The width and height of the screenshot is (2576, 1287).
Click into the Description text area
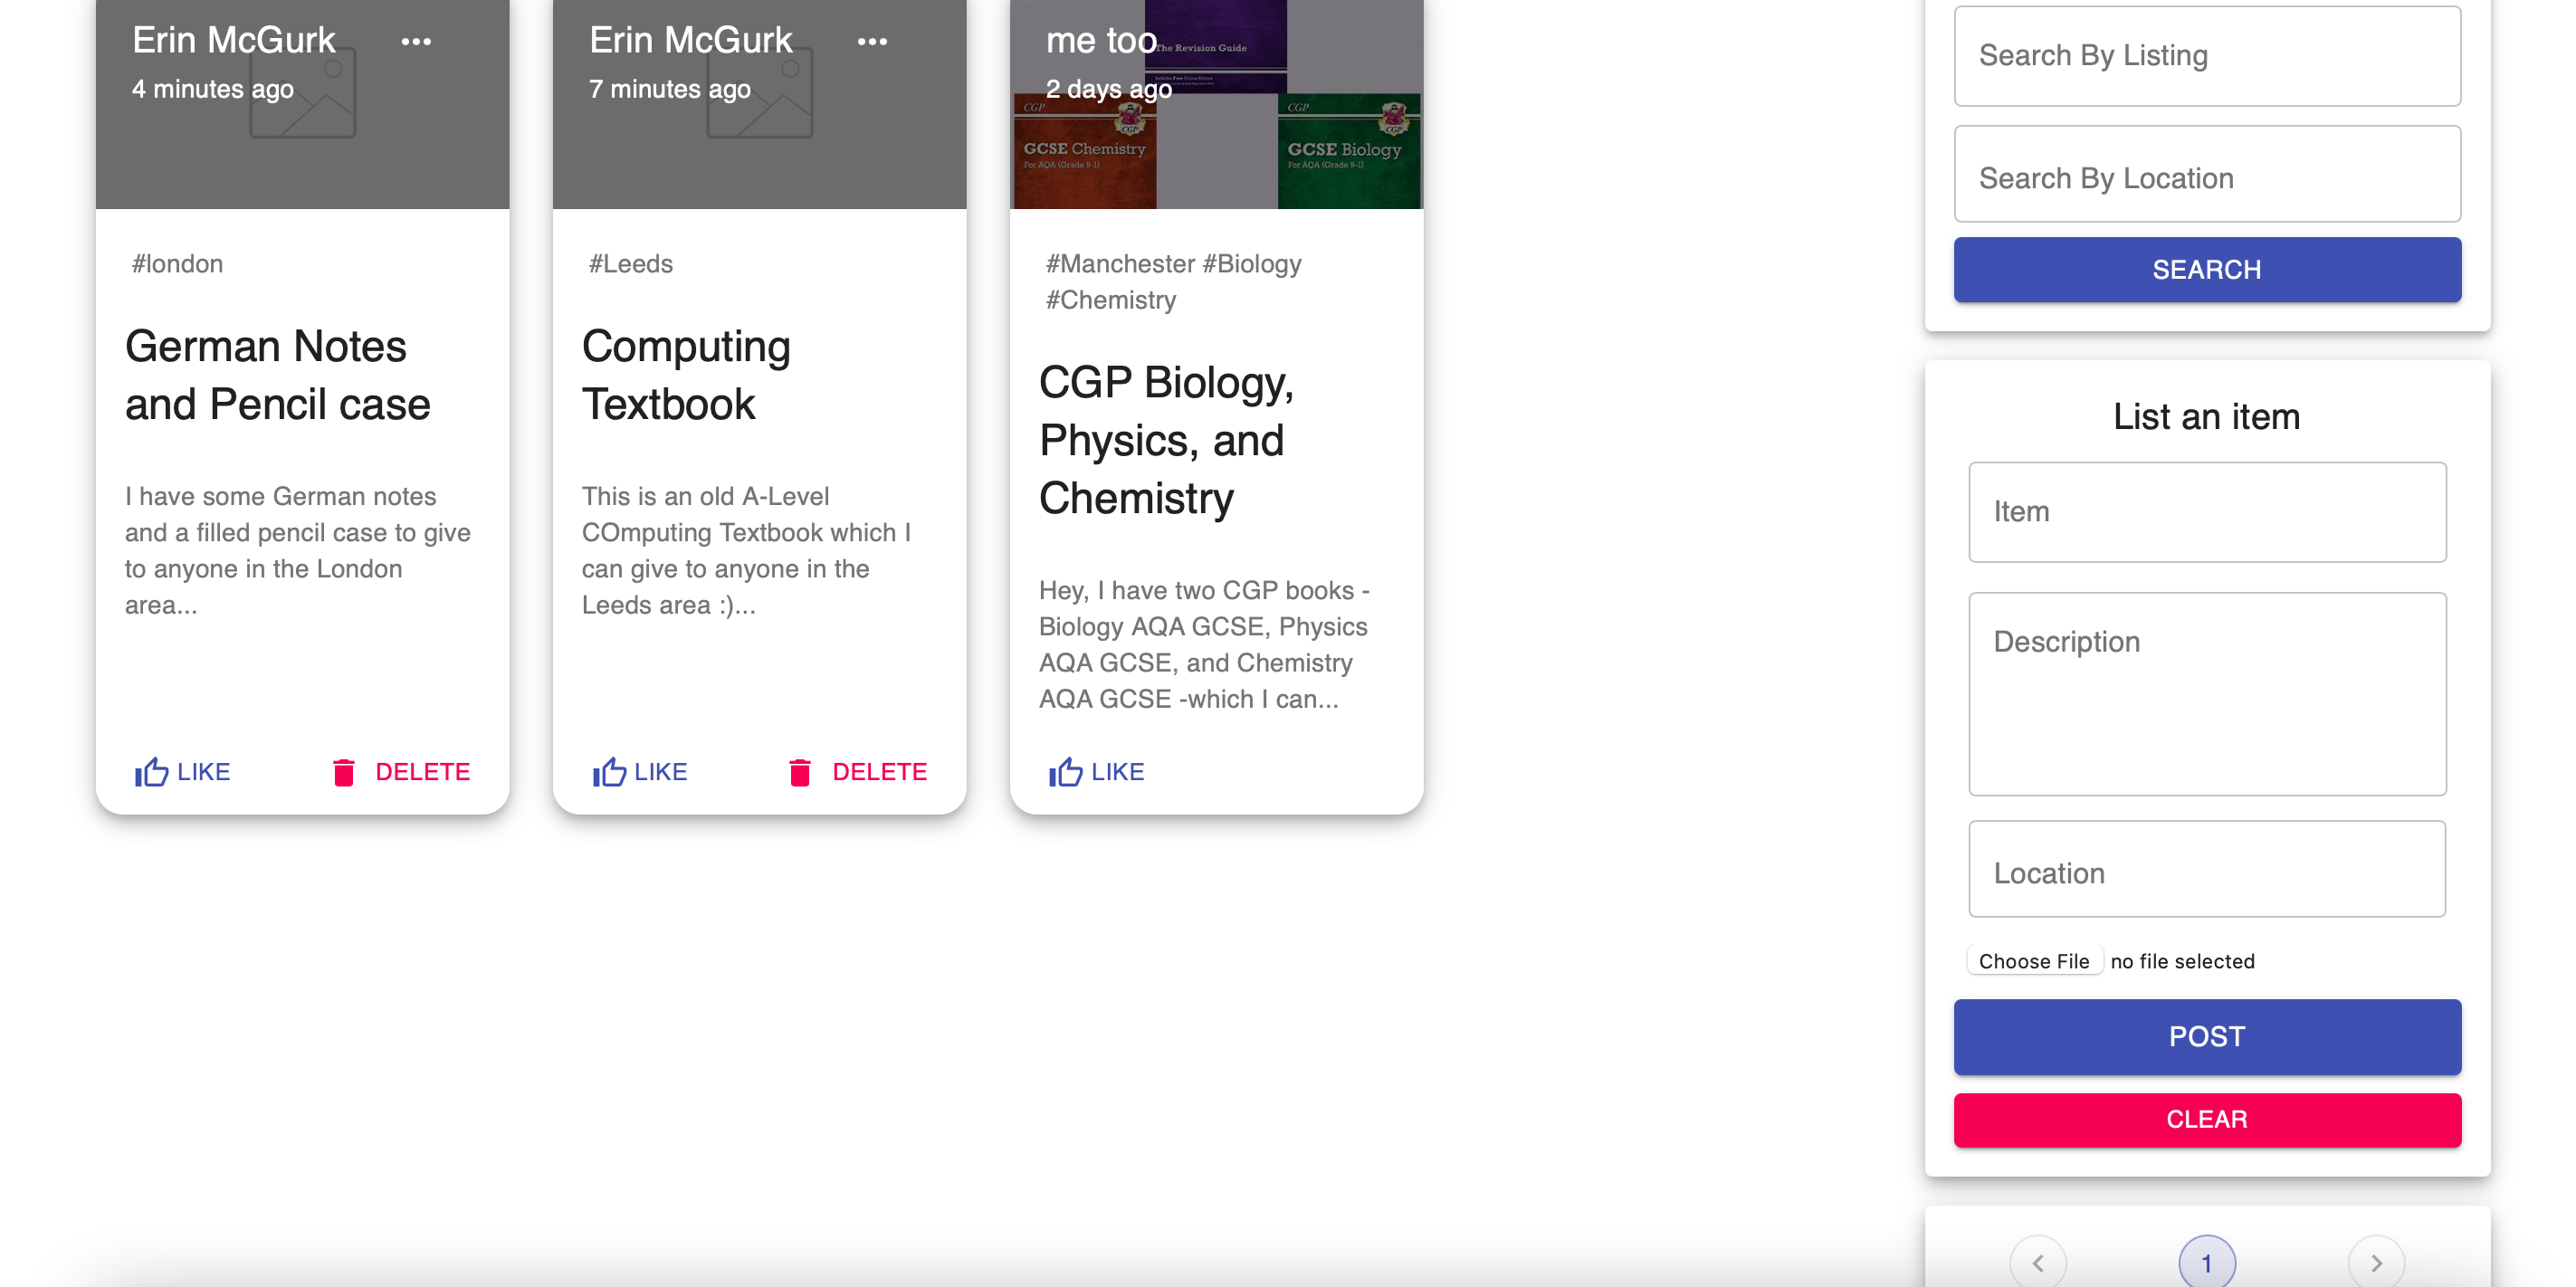[x=2206, y=693]
